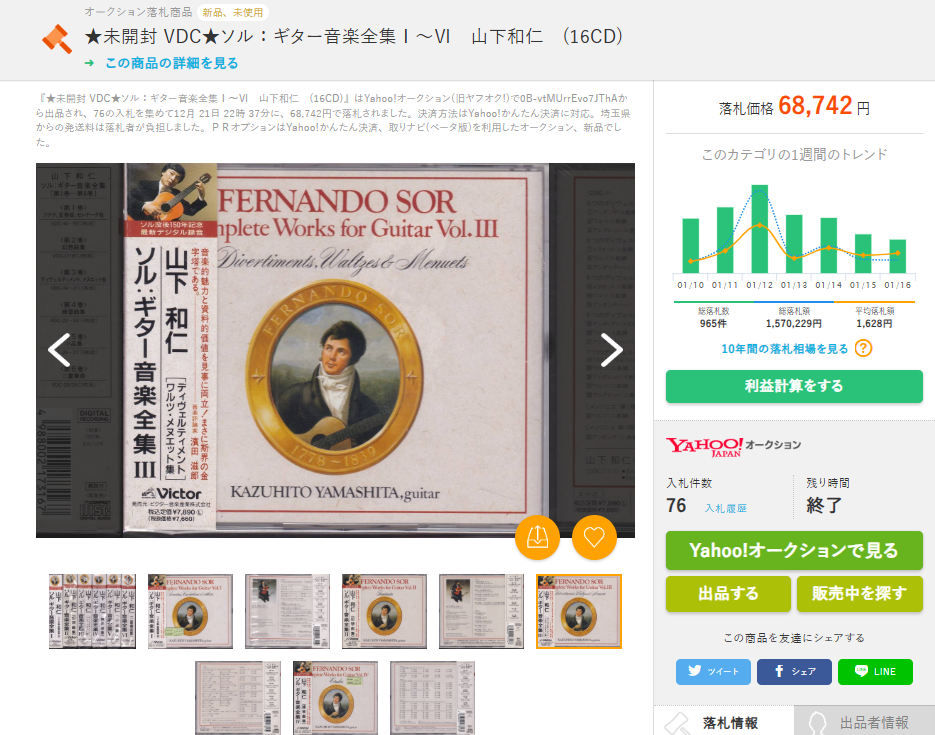View 10年間の落札相場を見る link
Screen dimensions: 935x735
pos(784,349)
